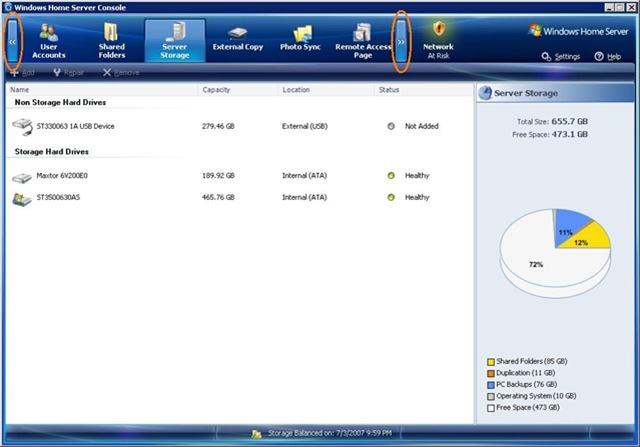Close the Windows Home Server Console window
The width and height of the screenshot is (640, 447).
click(x=631, y=7)
